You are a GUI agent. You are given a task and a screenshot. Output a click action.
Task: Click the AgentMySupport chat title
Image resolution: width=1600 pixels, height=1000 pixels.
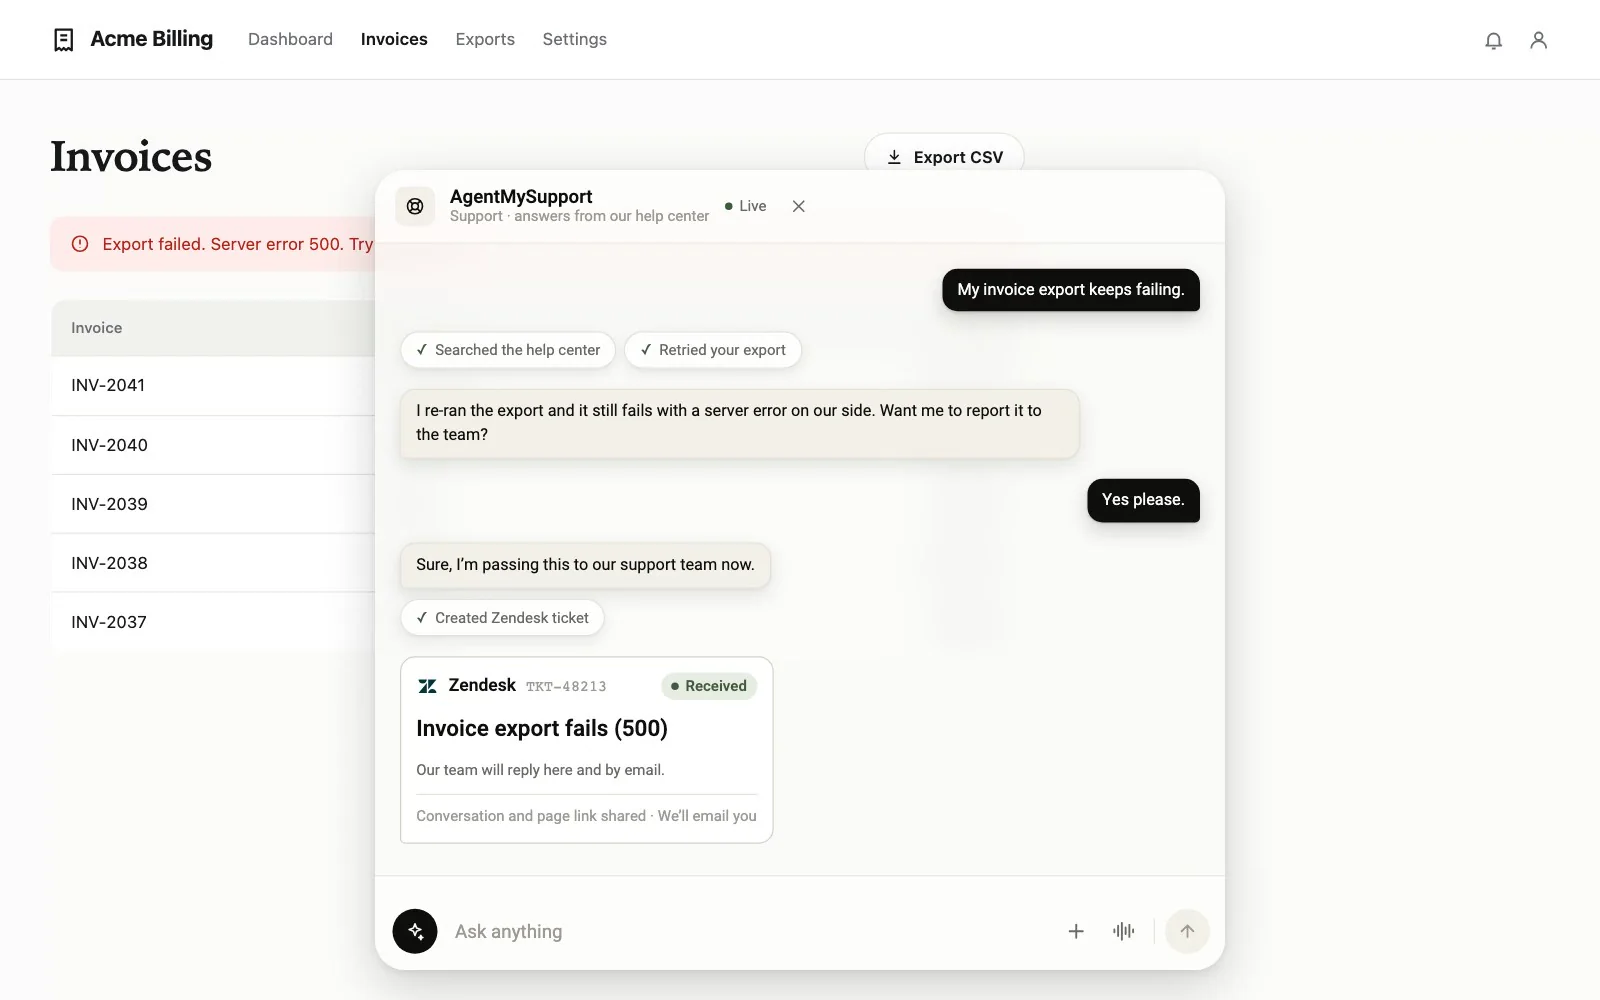tap(521, 196)
